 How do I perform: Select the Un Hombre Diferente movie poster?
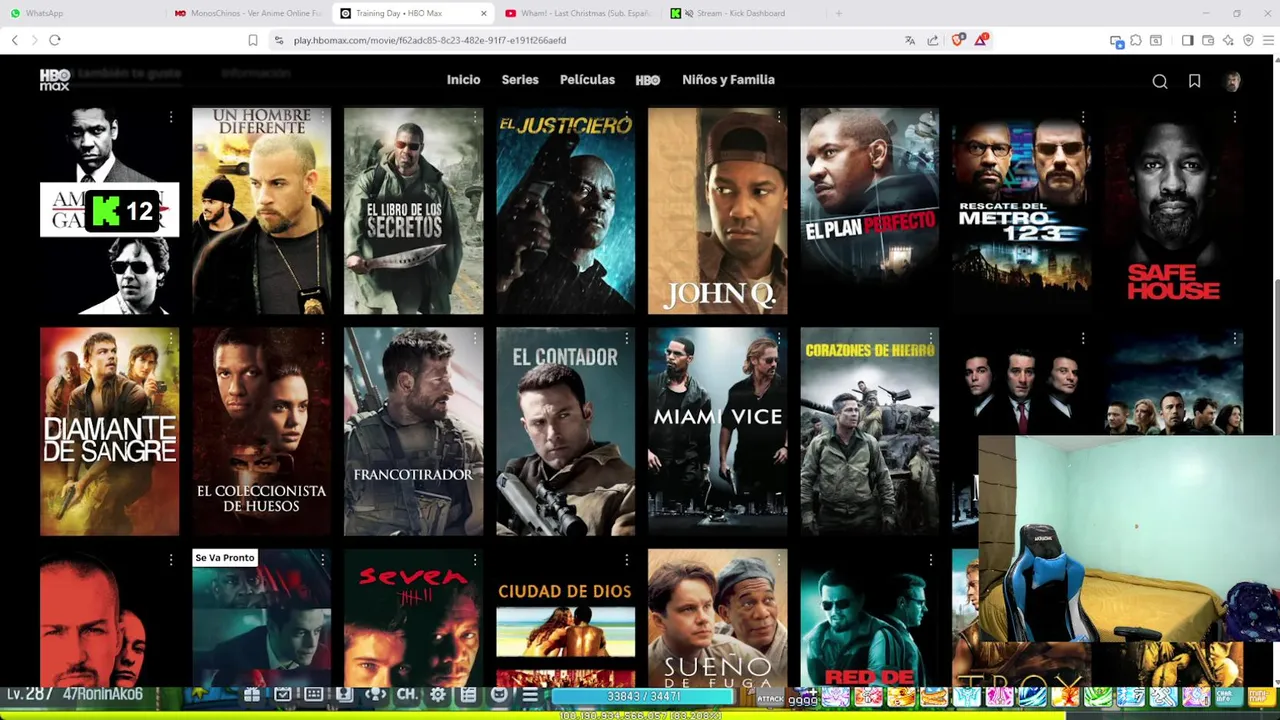pos(261,211)
